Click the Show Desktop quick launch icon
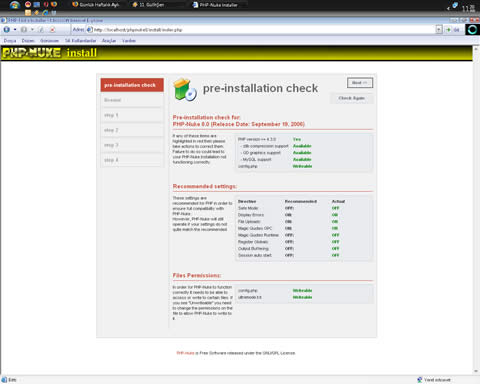 pos(37,4)
